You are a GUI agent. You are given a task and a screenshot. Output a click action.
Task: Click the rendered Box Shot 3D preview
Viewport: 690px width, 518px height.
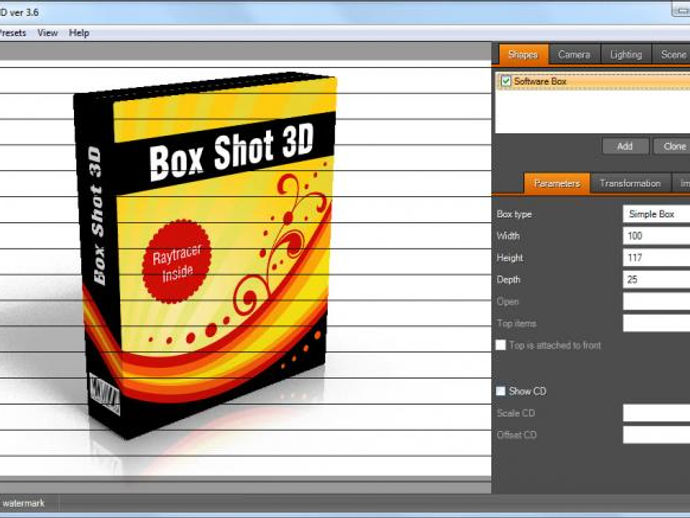click(x=207, y=255)
